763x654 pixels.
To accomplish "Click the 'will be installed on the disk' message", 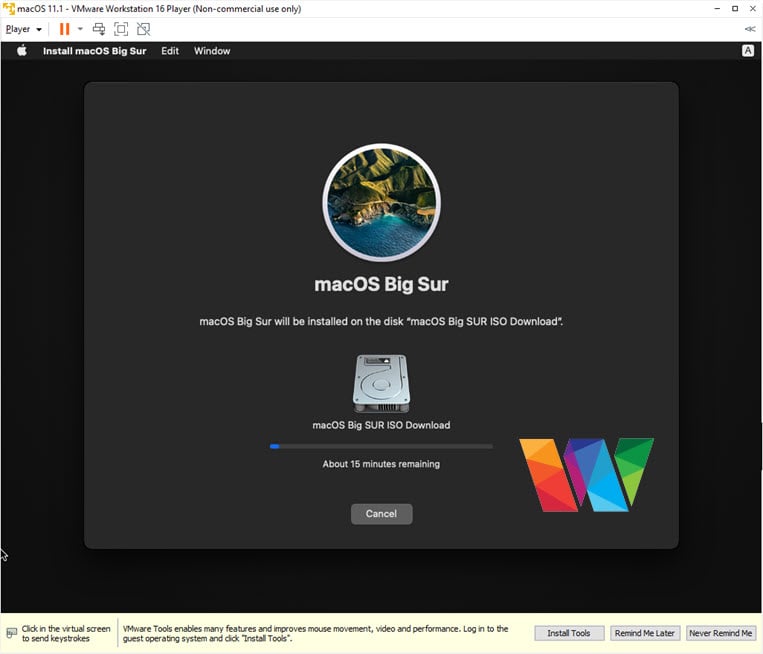I will click(x=381, y=322).
